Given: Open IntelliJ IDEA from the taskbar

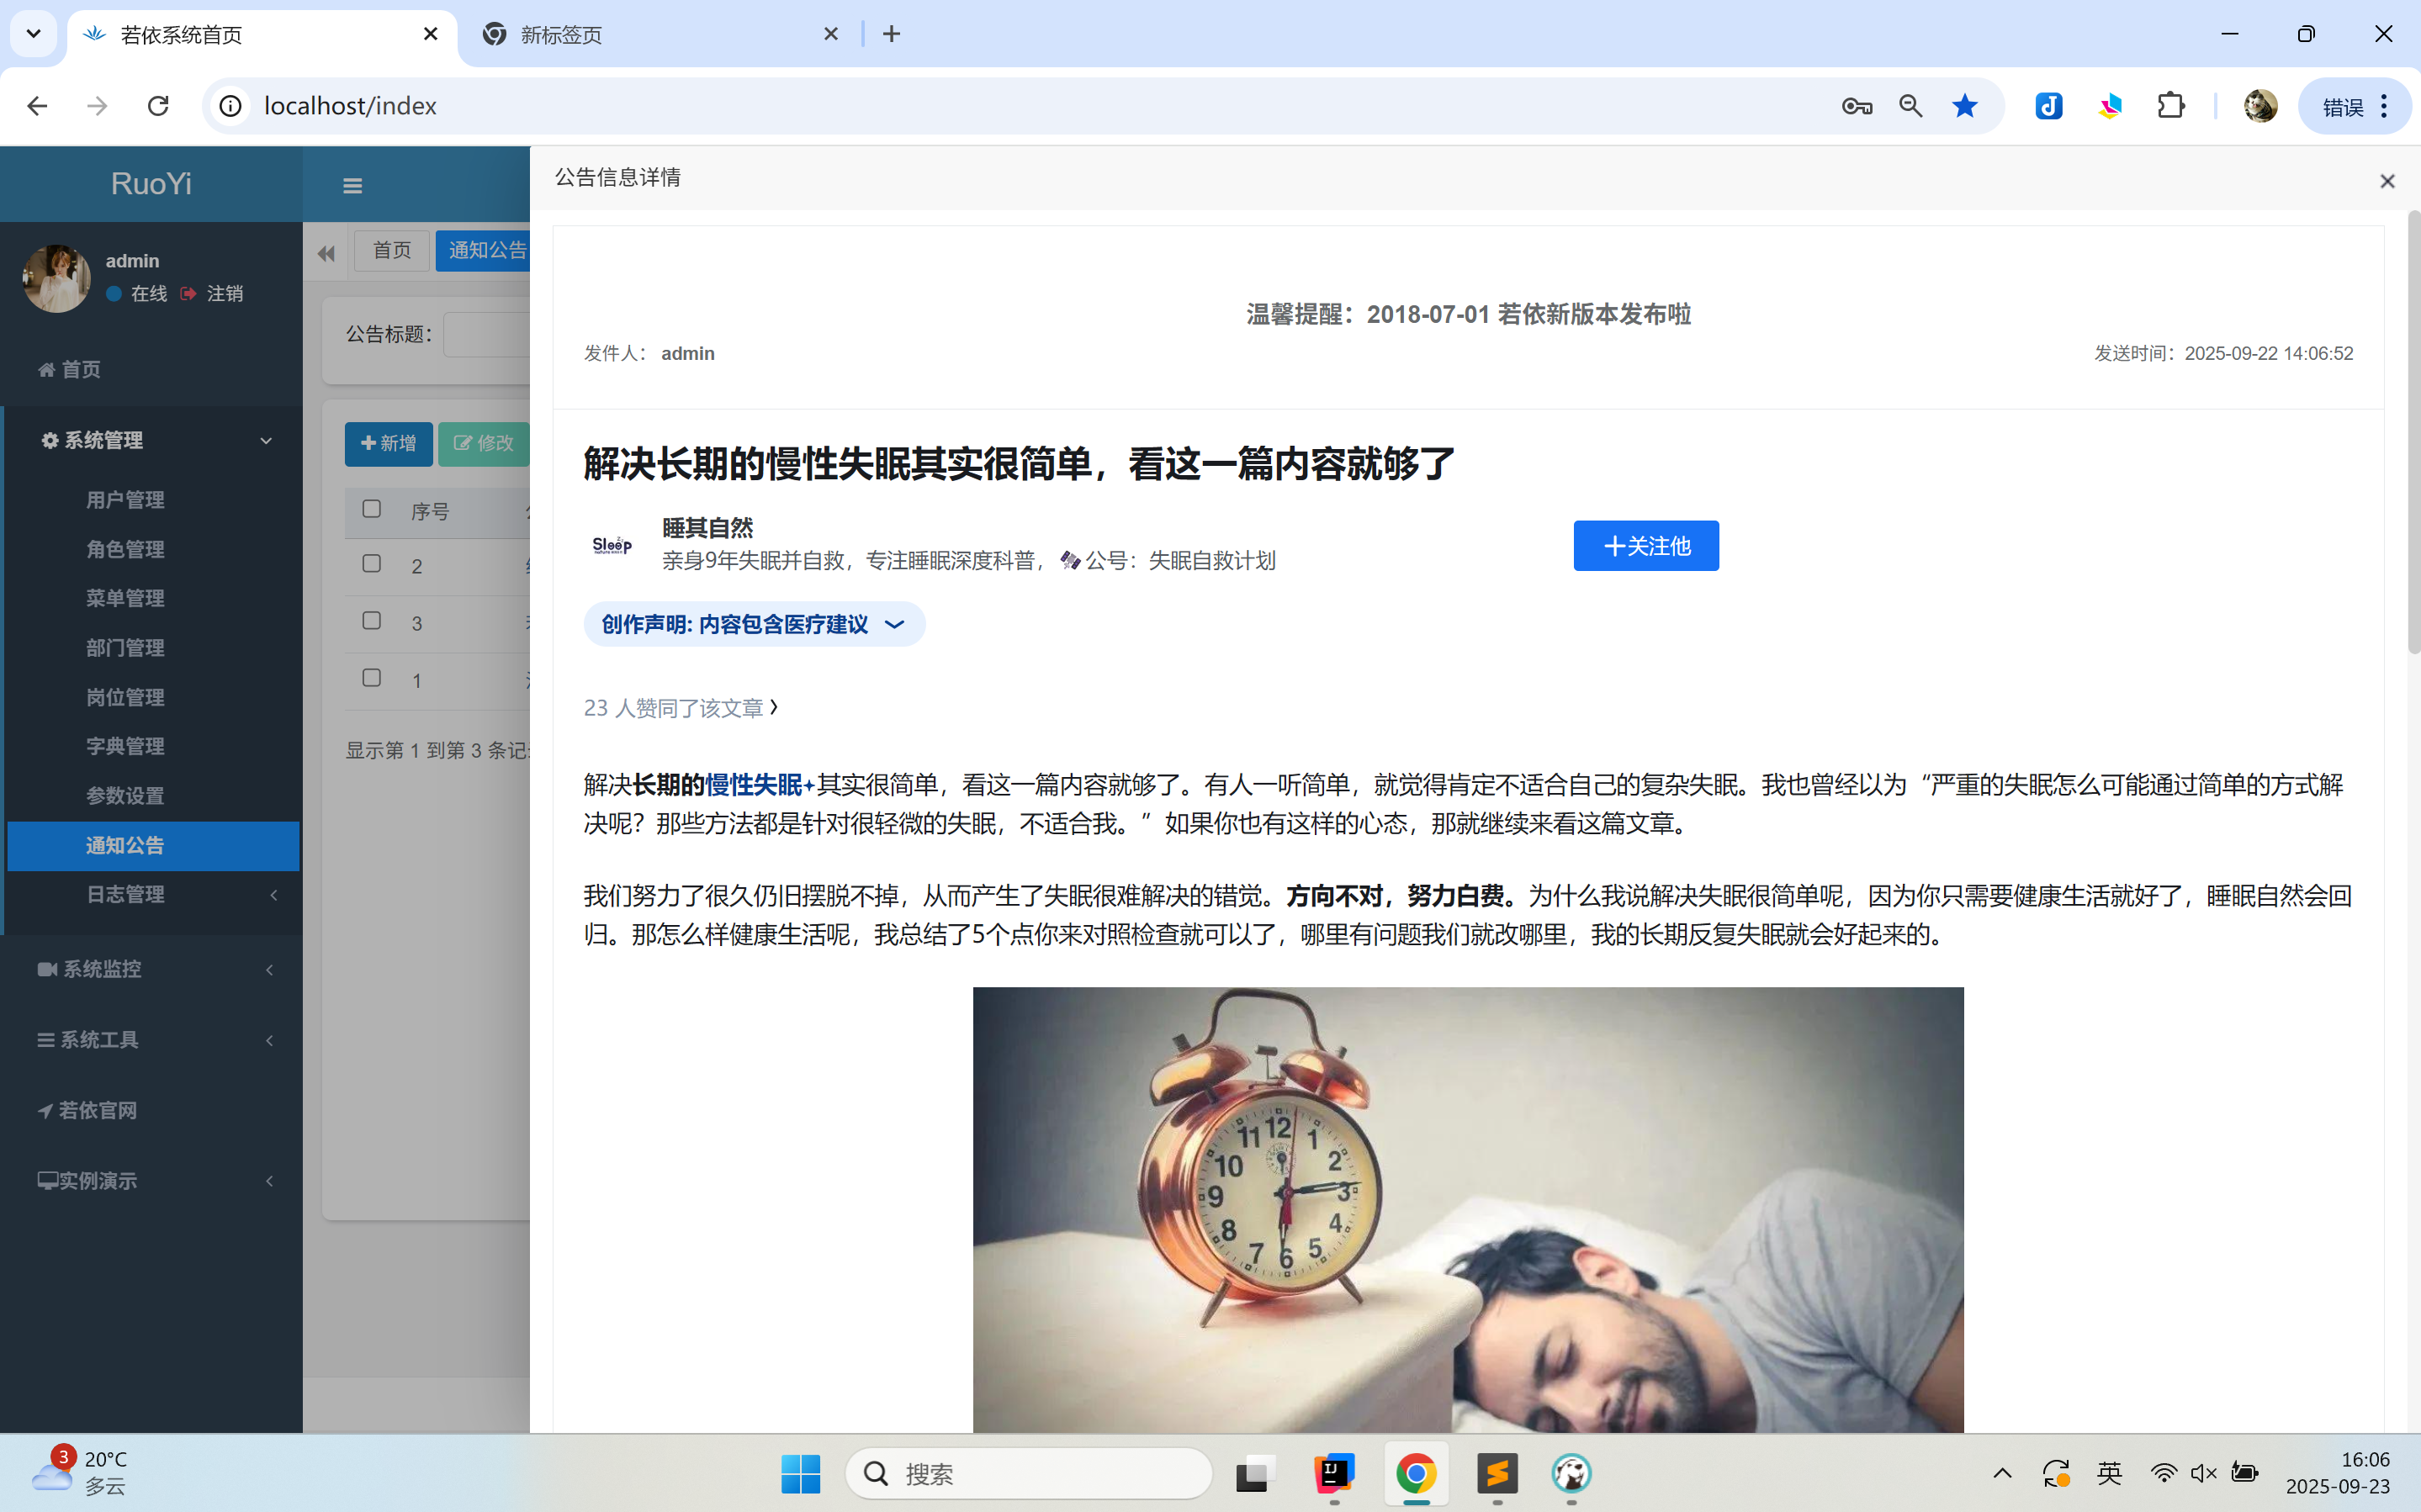Looking at the screenshot, I should (x=1333, y=1473).
